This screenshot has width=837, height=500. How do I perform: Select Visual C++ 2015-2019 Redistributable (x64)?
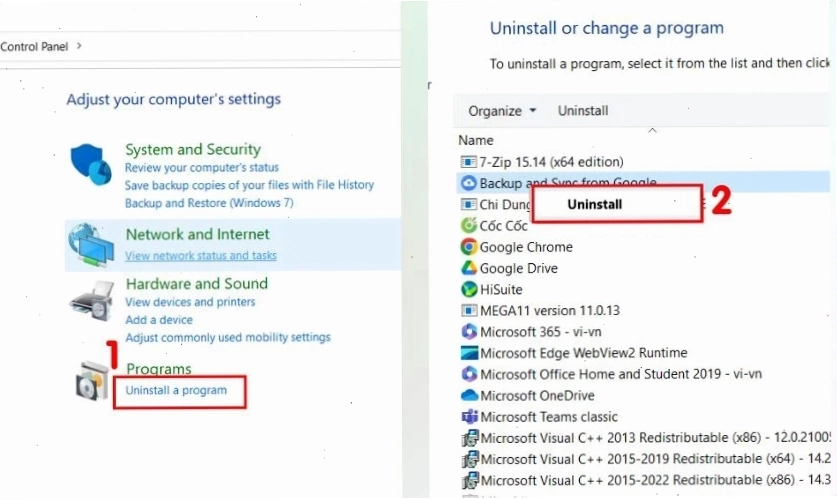point(656,459)
